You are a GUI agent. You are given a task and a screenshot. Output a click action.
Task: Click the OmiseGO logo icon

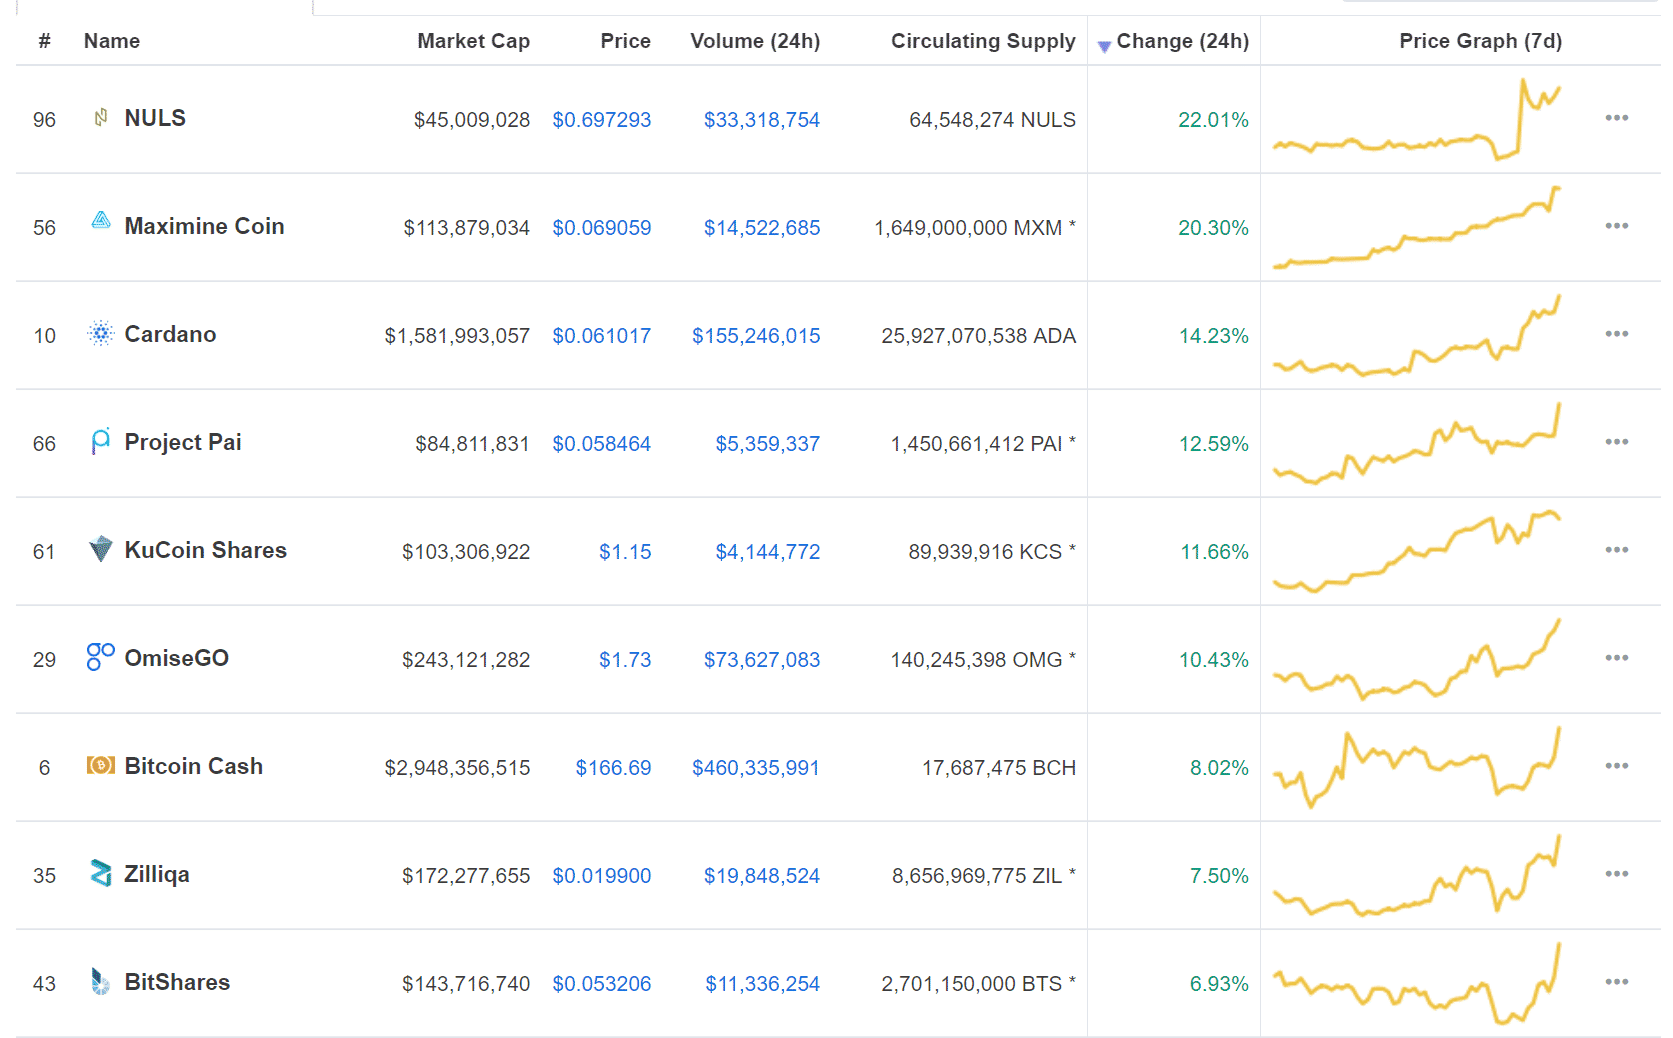coord(101,656)
